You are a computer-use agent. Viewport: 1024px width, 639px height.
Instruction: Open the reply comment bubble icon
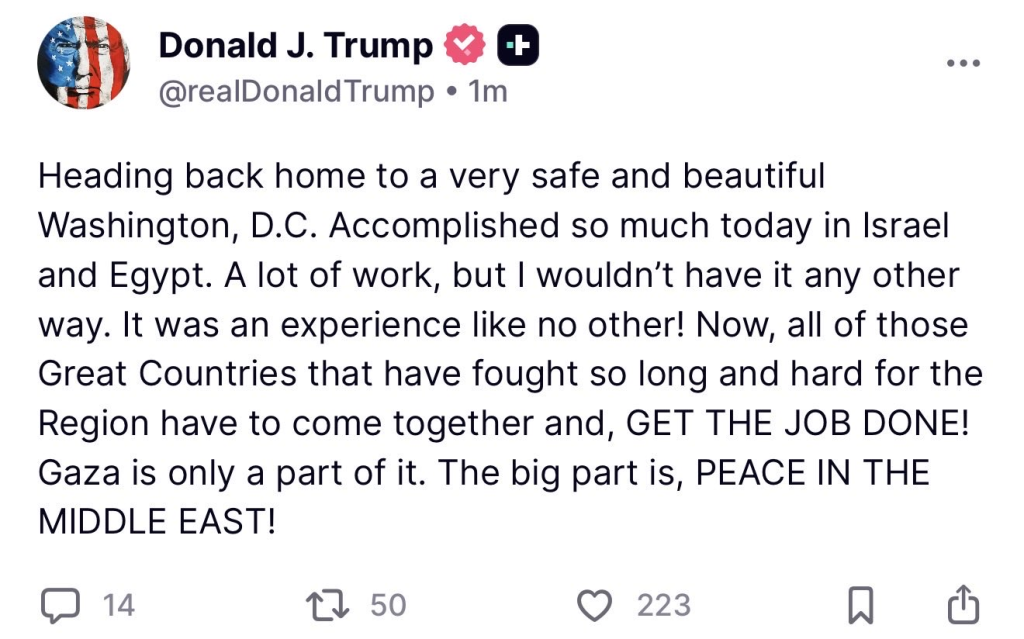coord(62,604)
